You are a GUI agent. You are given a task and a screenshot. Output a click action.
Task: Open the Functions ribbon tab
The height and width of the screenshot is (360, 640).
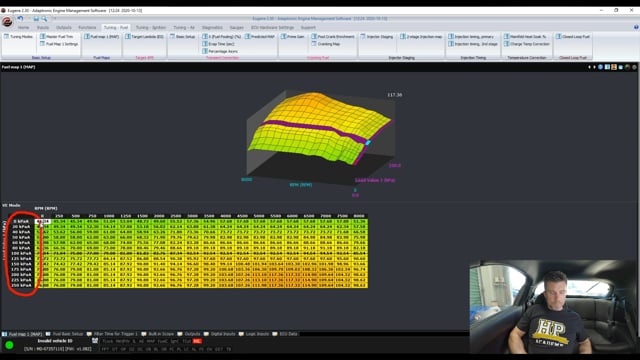(x=87, y=27)
